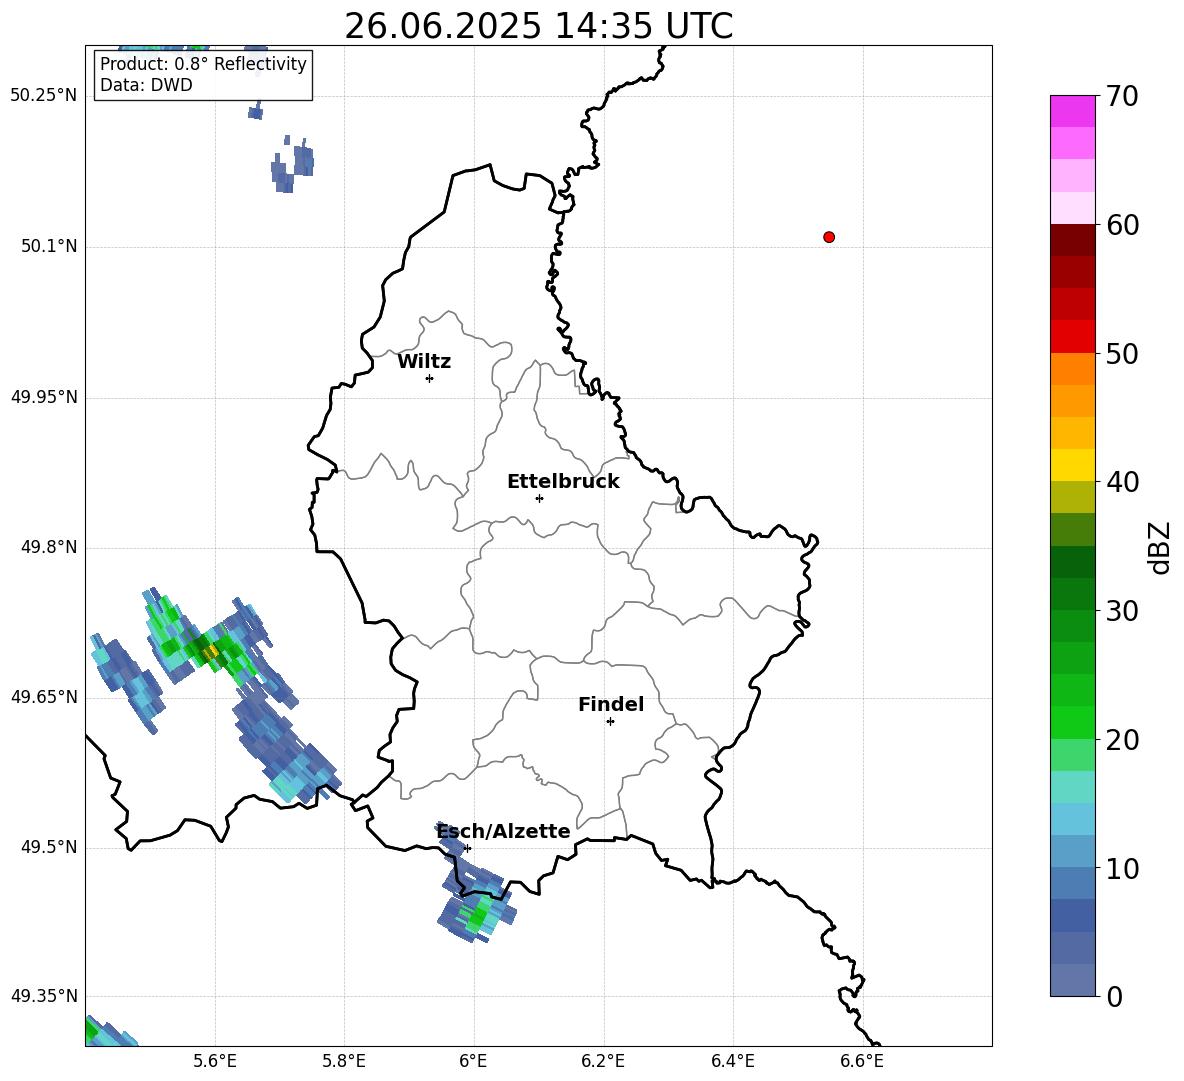Click the 50.25°N latitude tick label

tap(44, 96)
